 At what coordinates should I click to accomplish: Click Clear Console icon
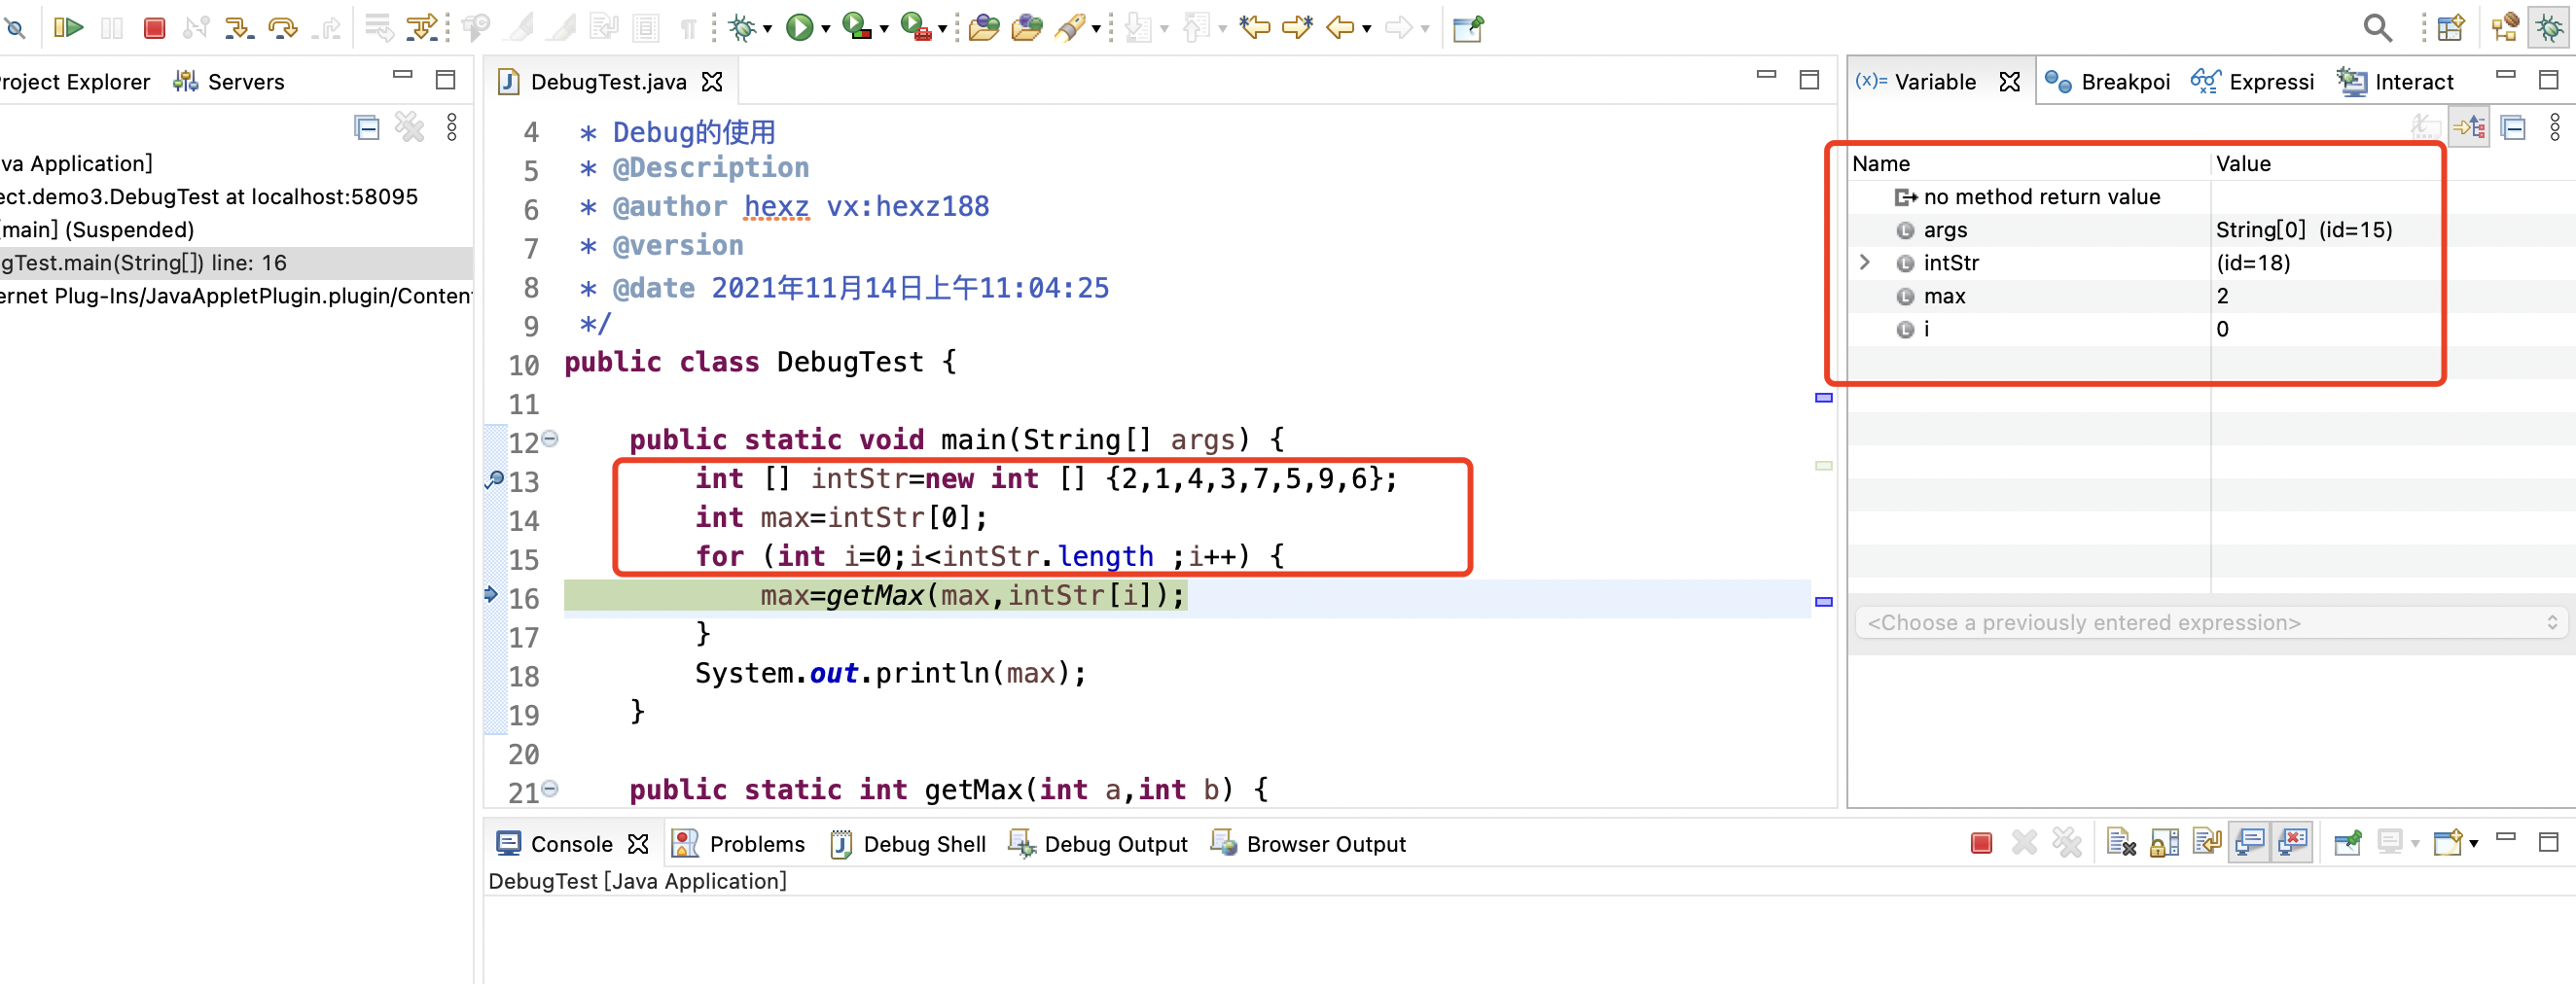pyautogui.click(x=2120, y=843)
